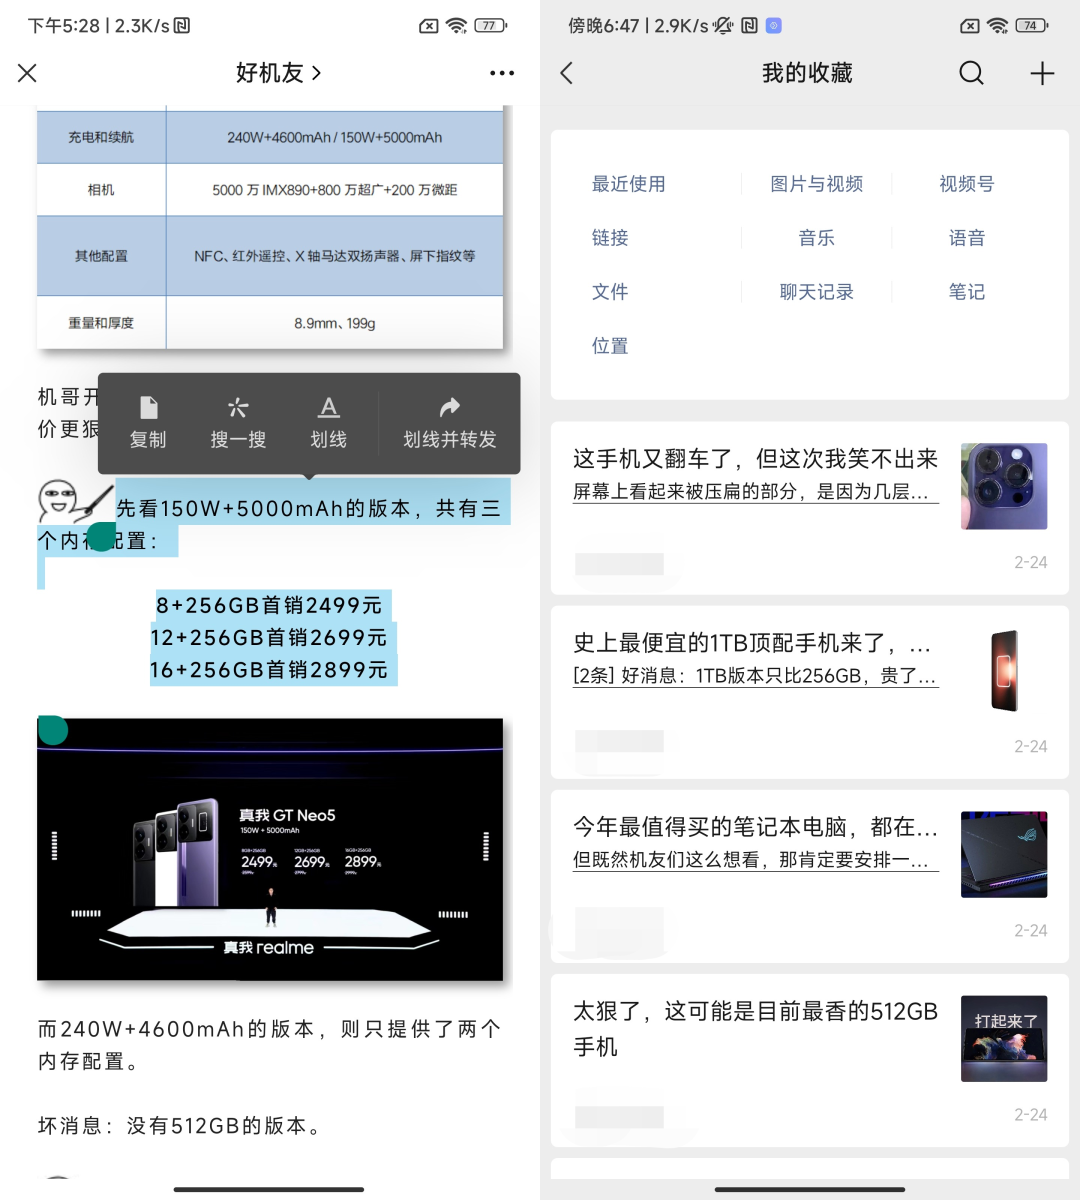1080x1200 pixels.
Task: Filter favorites by 文件
Action: (x=610, y=292)
